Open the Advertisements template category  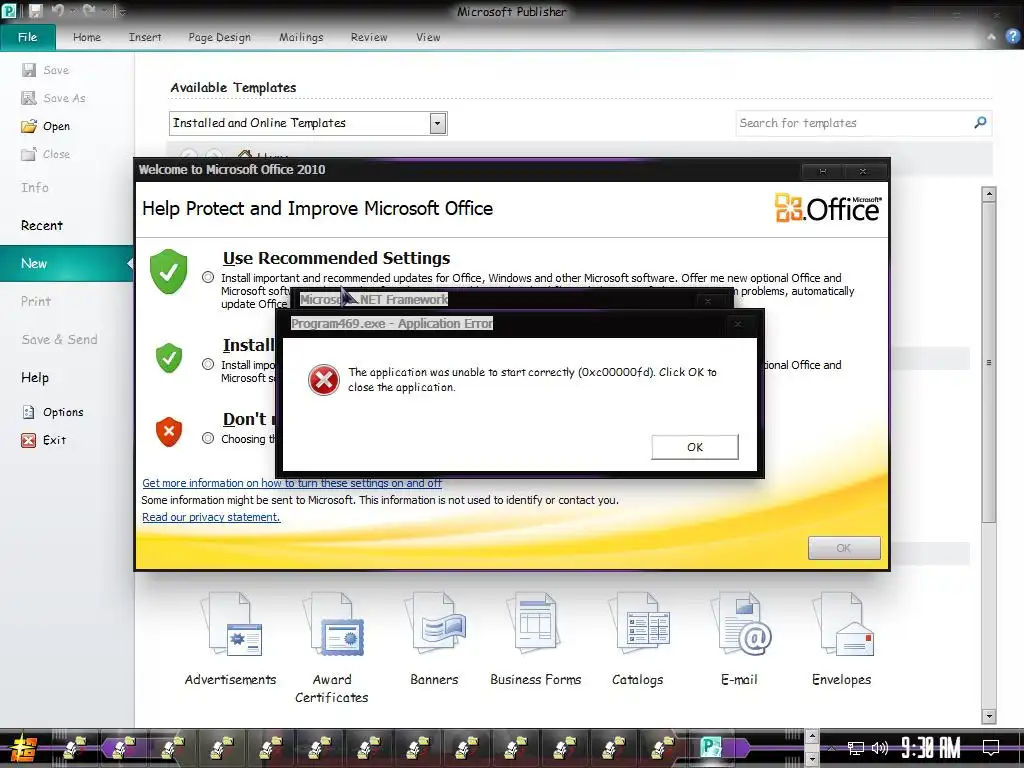point(231,639)
